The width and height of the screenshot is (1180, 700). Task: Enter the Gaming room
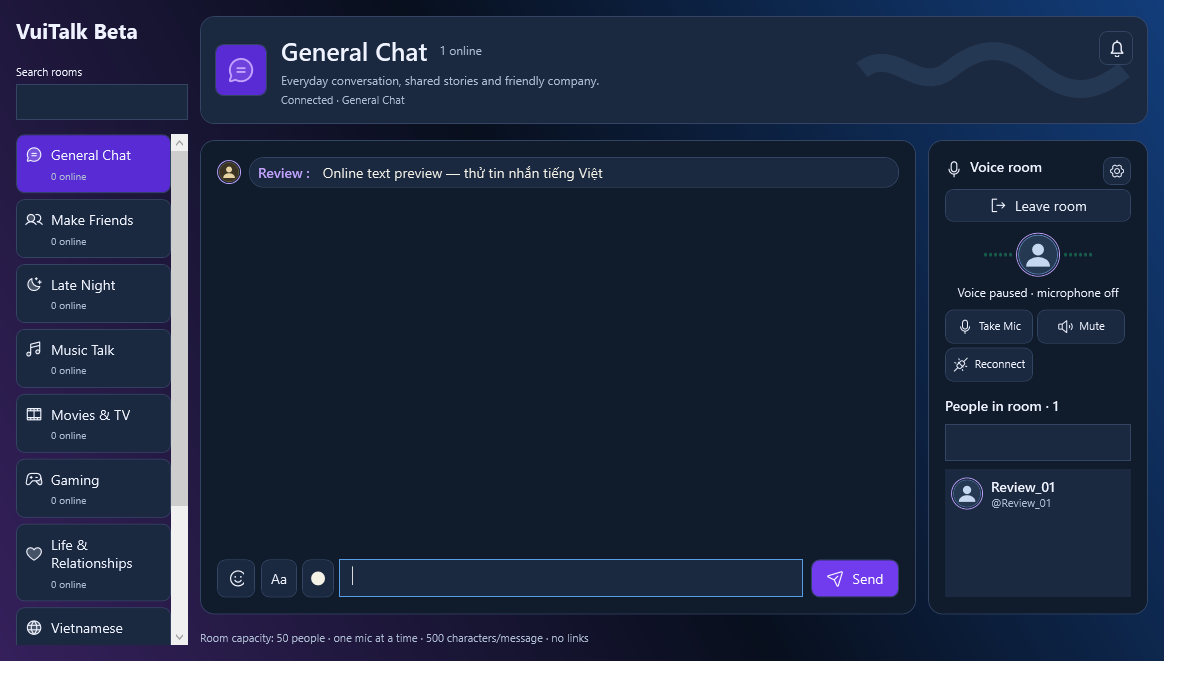tap(93, 488)
